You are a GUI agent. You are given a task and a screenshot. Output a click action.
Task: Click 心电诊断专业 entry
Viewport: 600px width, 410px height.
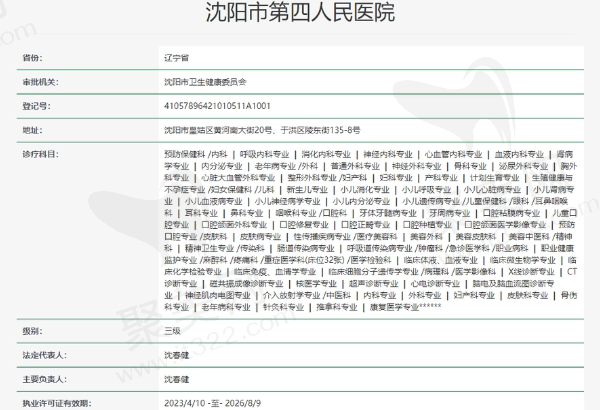tap(435, 284)
